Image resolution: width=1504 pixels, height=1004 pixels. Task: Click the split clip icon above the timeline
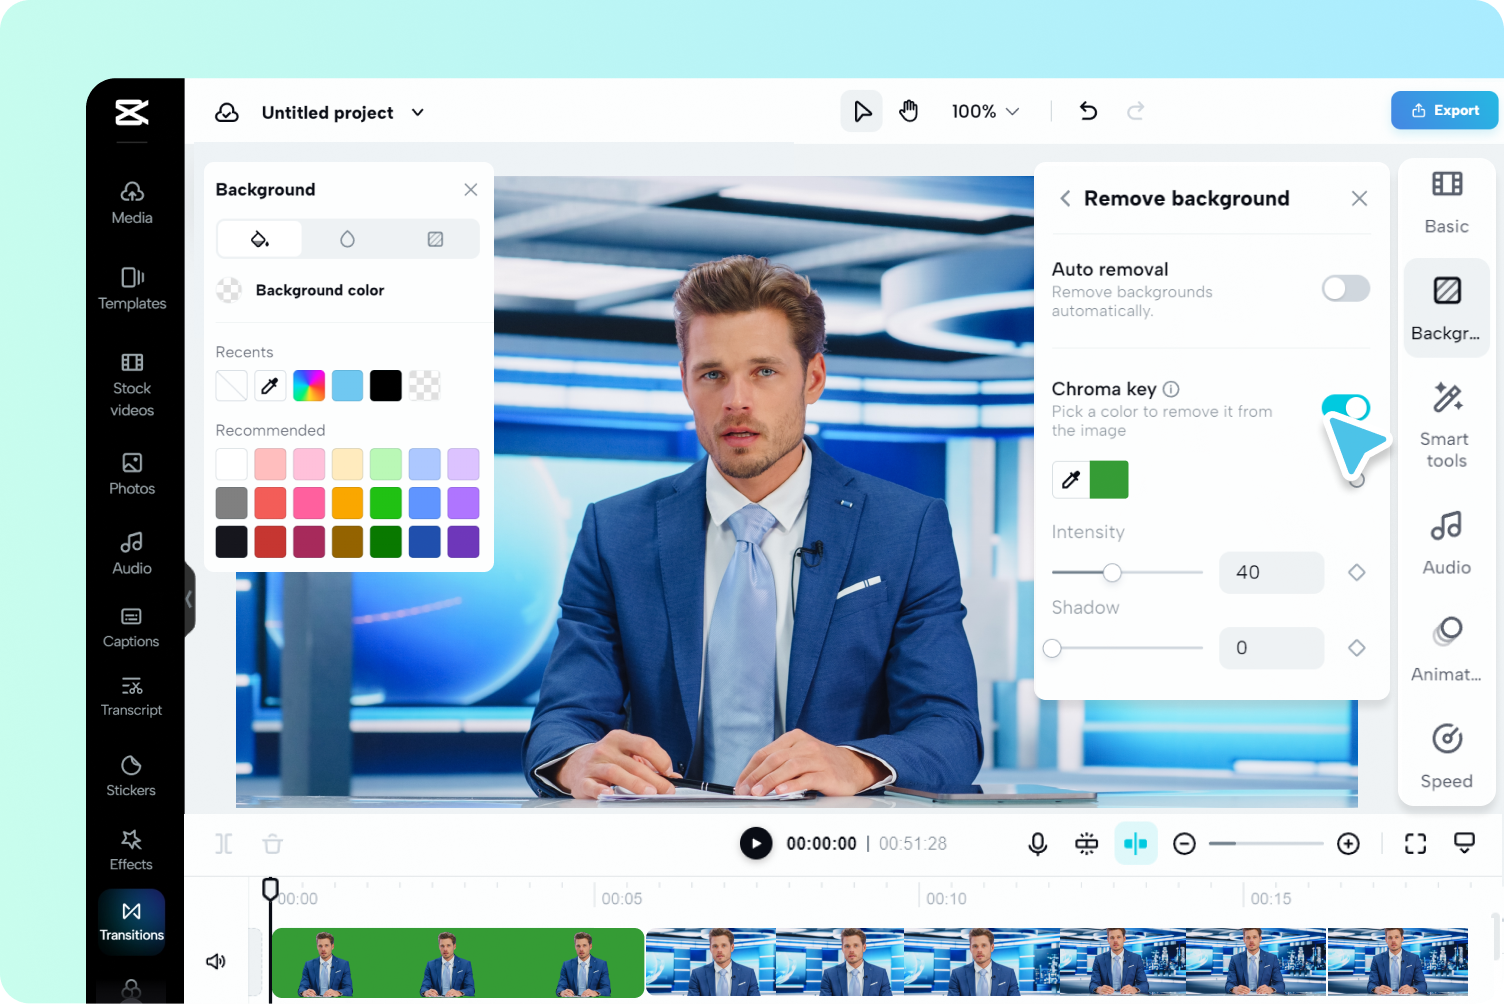click(224, 843)
